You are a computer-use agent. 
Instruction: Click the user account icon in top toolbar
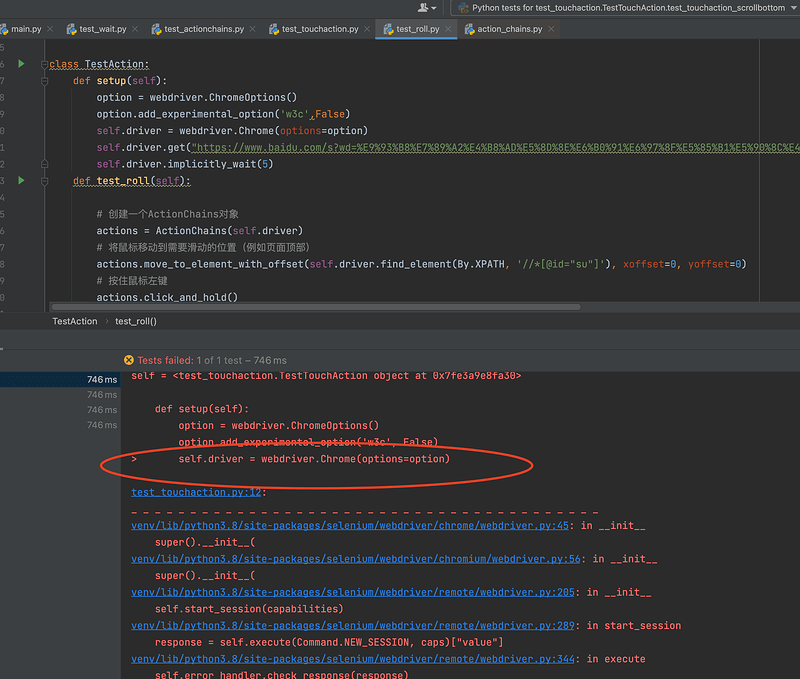click(422, 8)
